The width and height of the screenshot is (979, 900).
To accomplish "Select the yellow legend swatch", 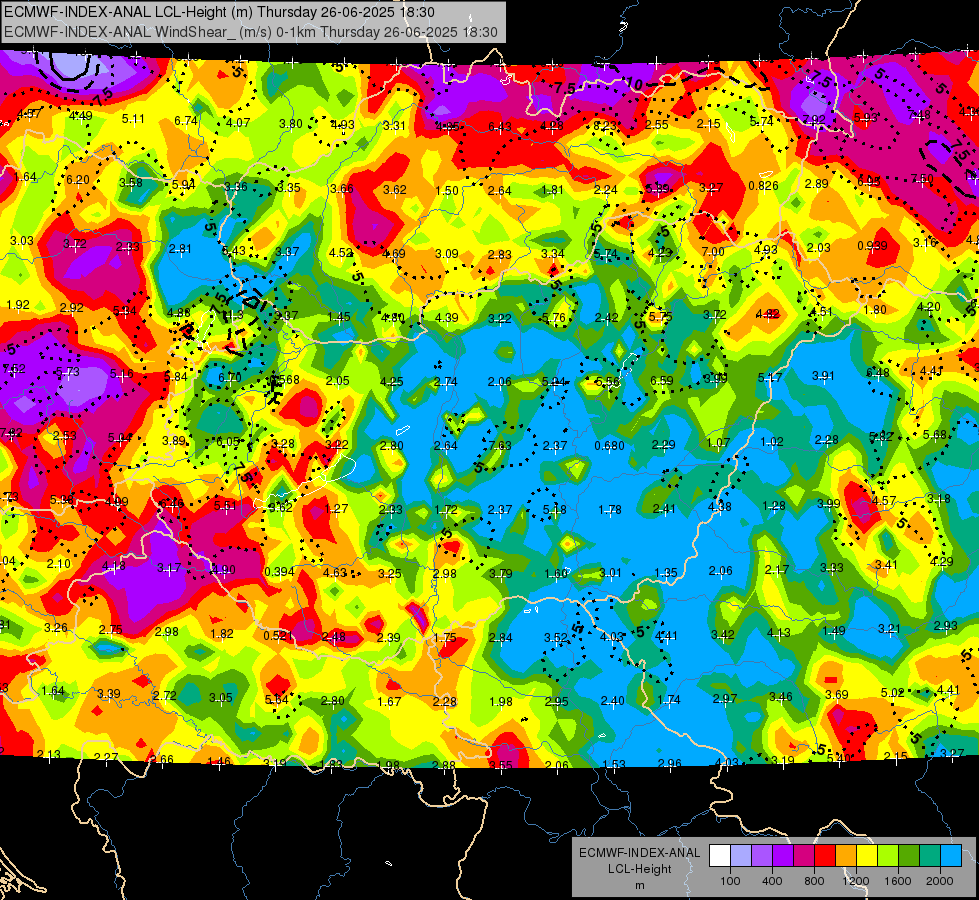I will 867,856.
